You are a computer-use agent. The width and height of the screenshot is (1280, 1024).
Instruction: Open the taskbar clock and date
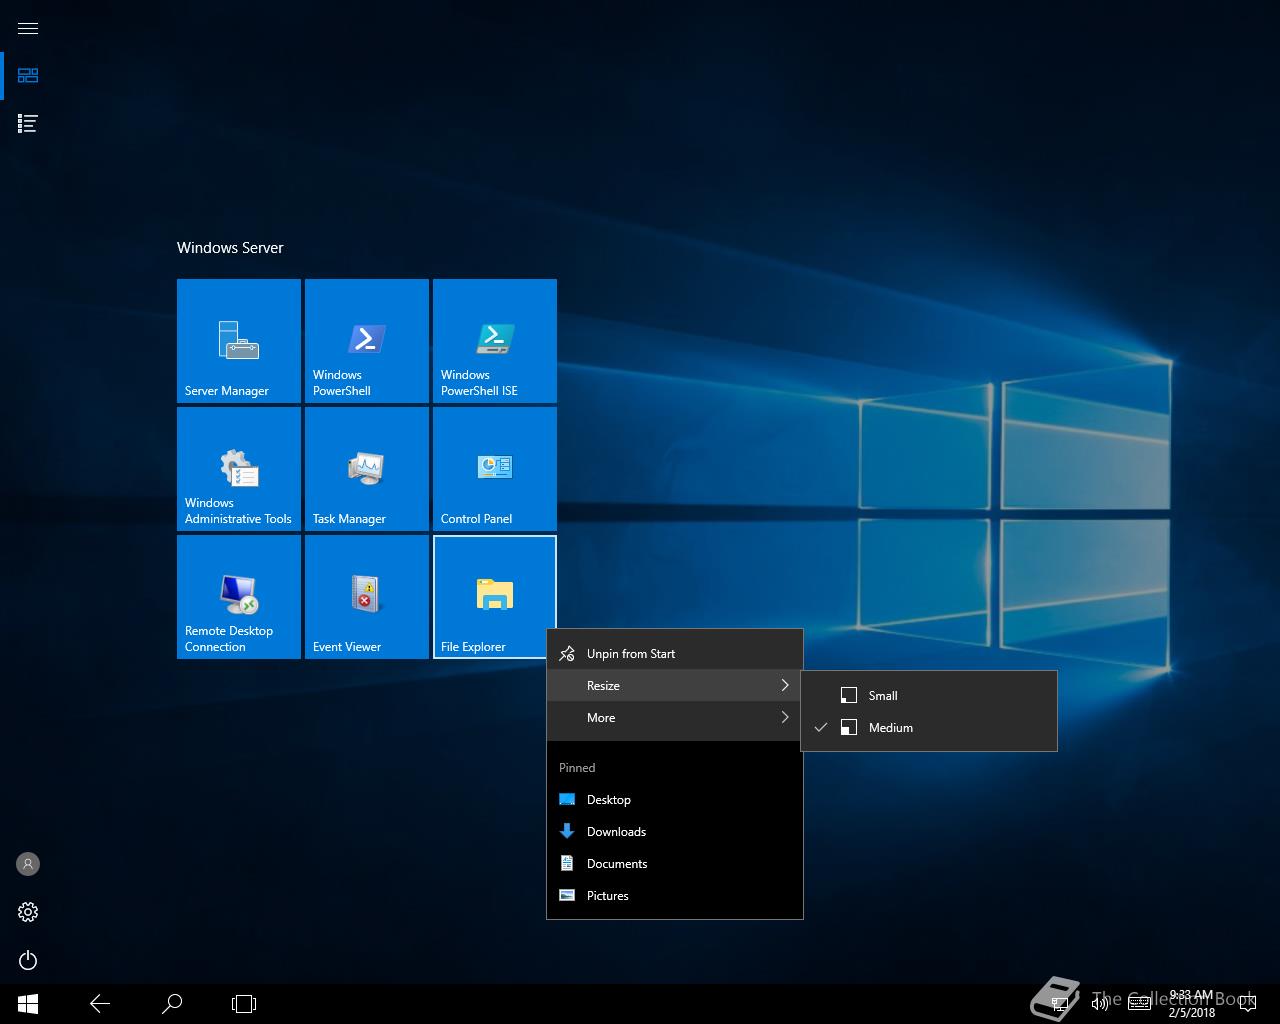[x=1191, y=1004]
